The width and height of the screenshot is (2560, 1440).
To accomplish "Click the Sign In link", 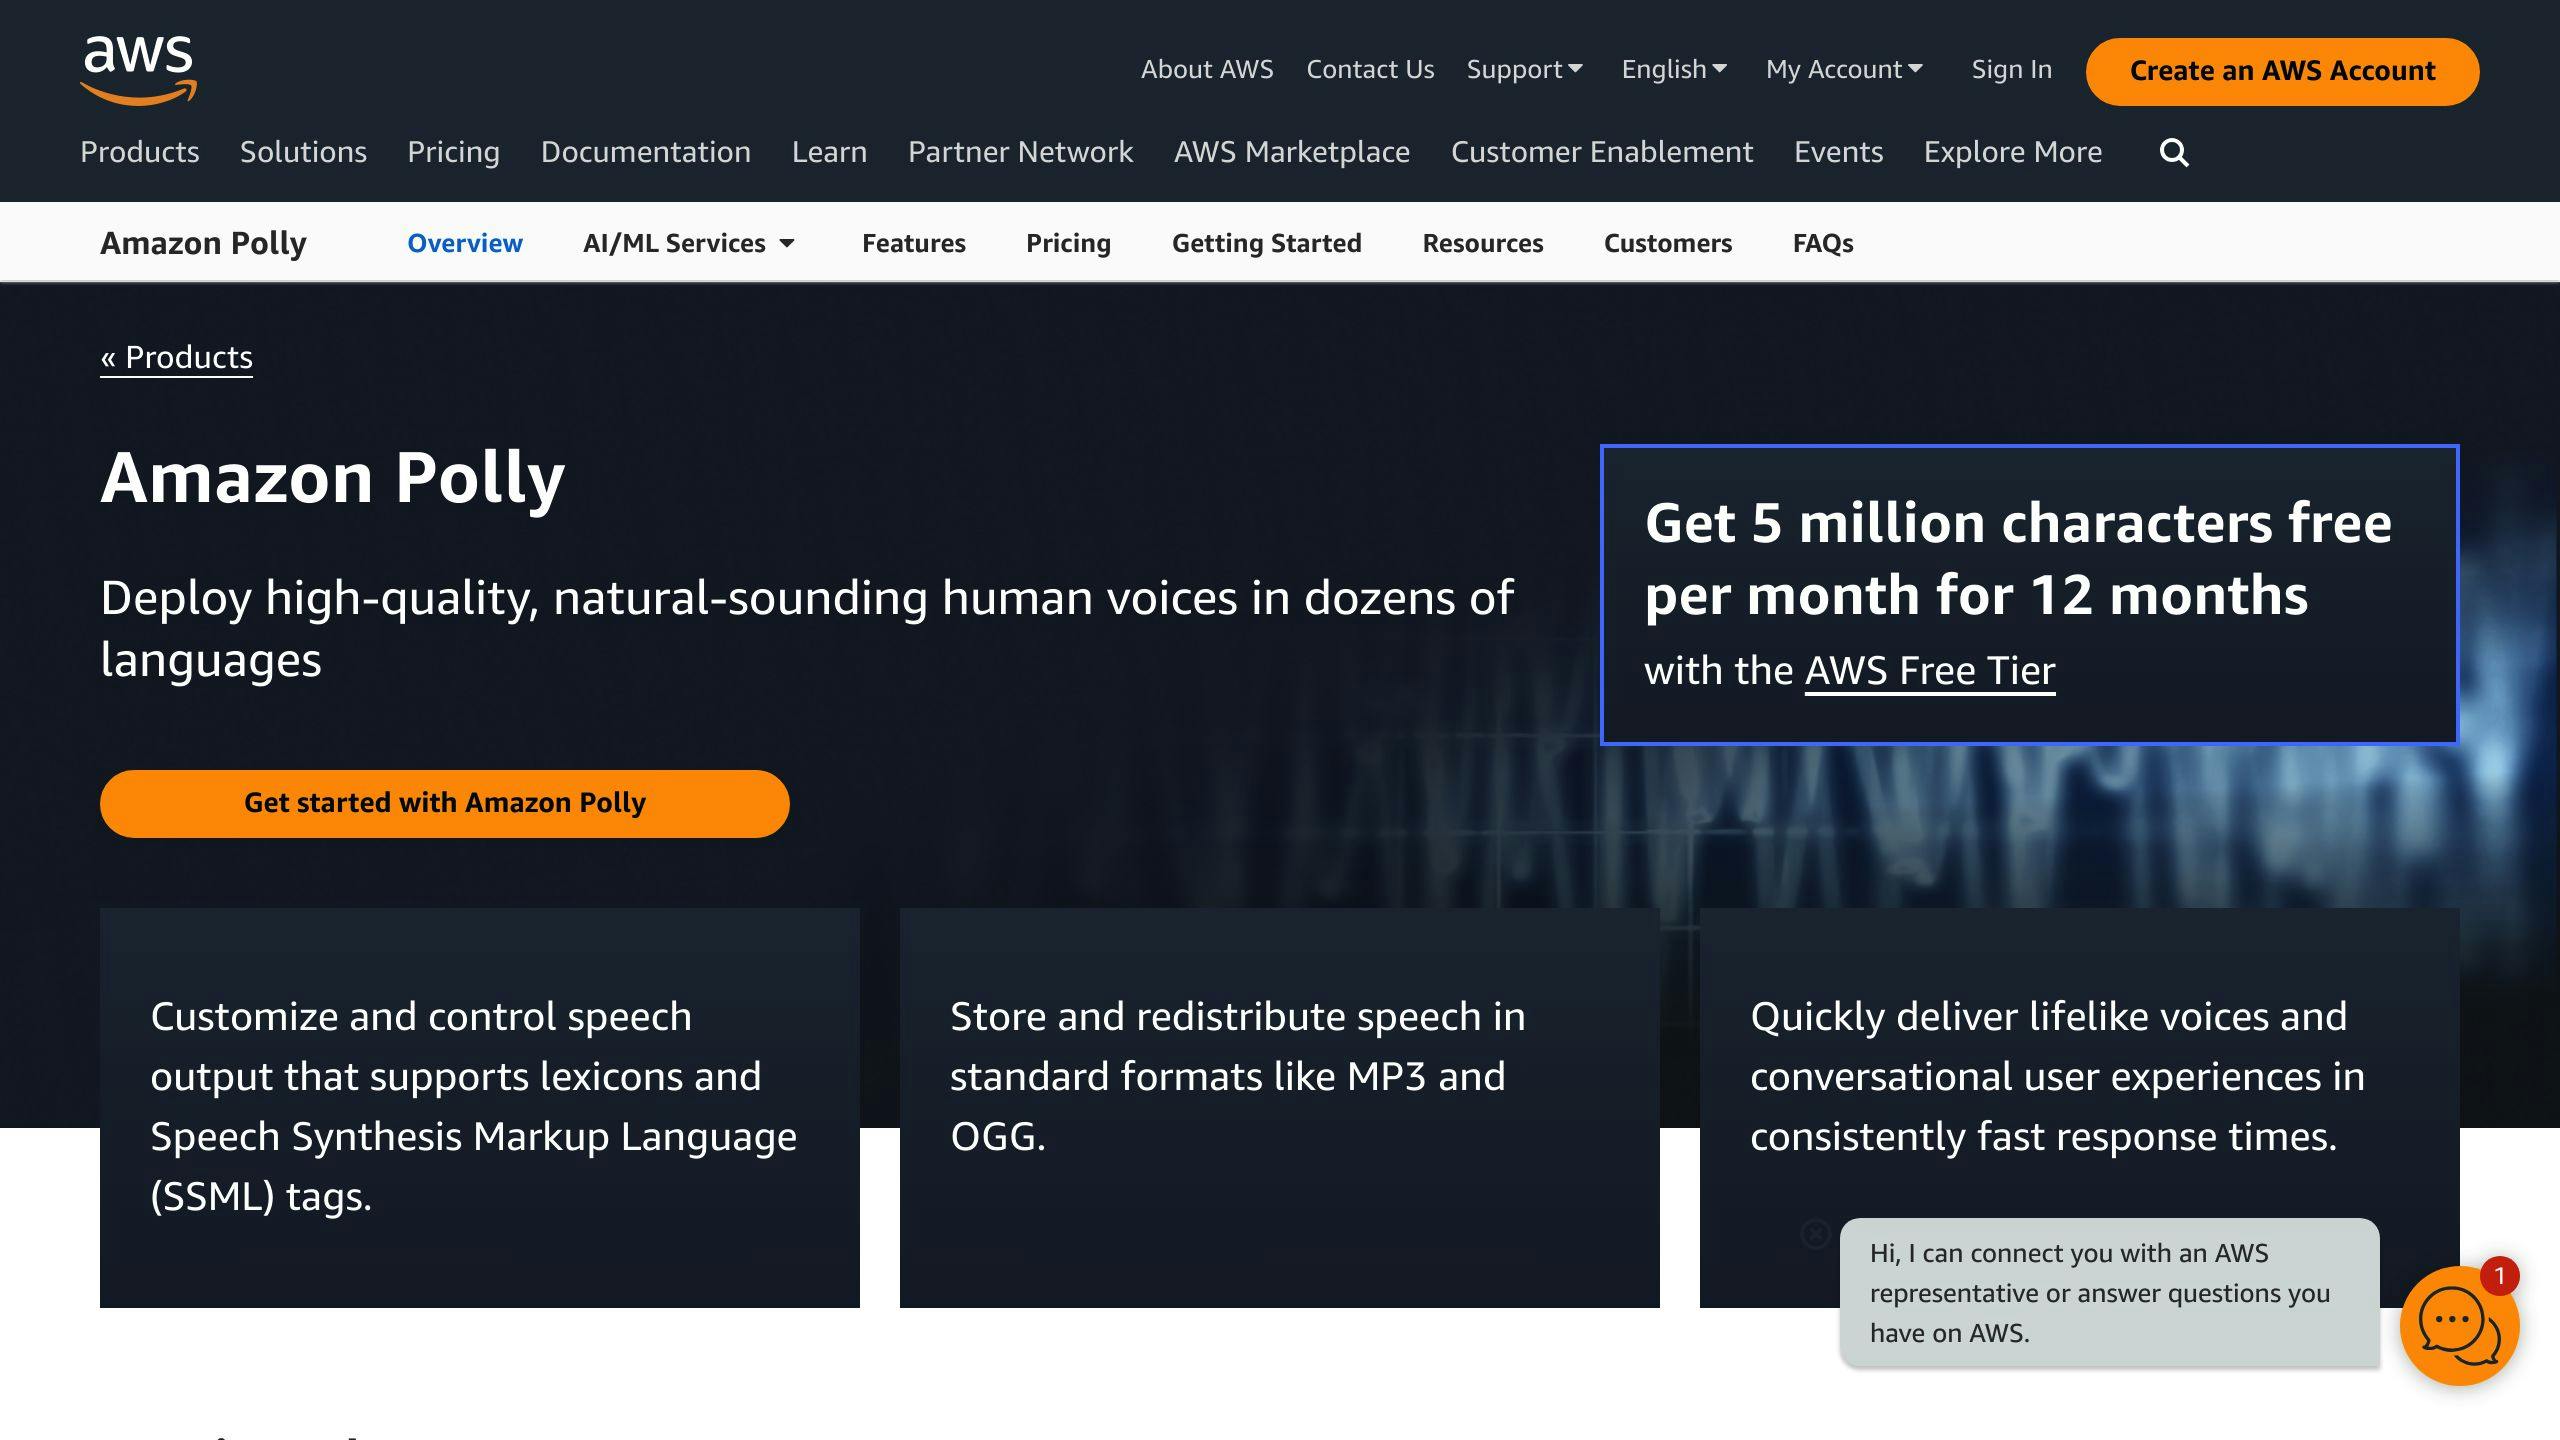I will pyautogui.click(x=2011, y=69).
